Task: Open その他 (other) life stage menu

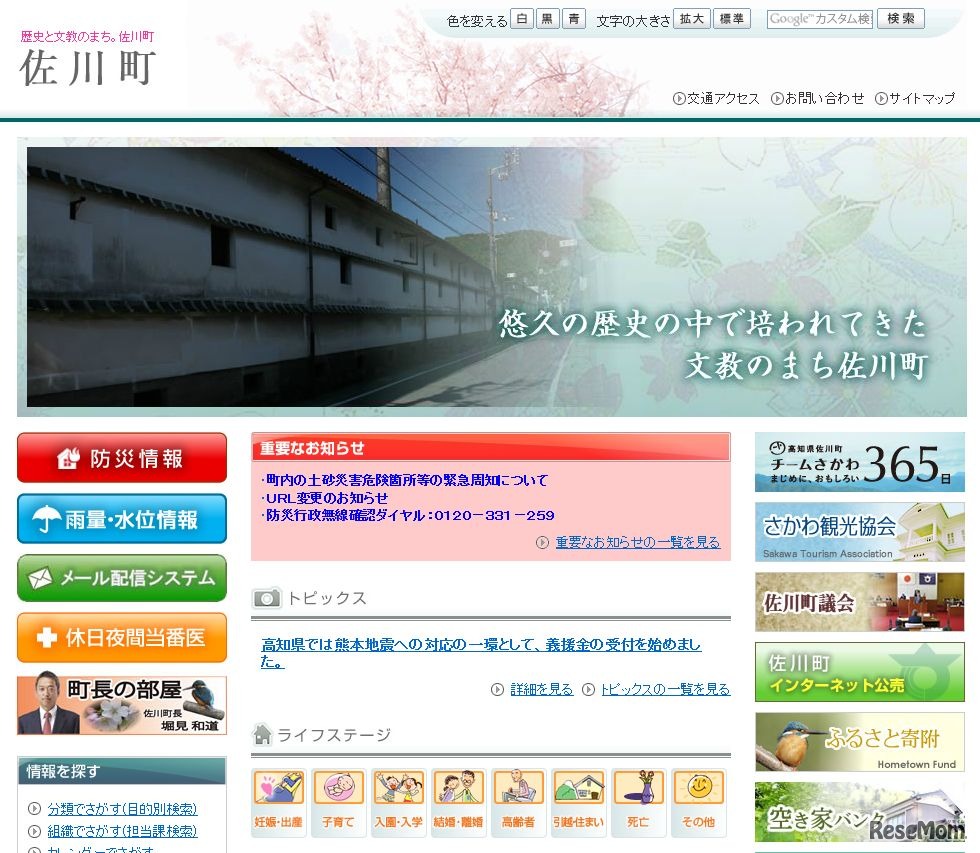Action: click(x=698, y=800)
